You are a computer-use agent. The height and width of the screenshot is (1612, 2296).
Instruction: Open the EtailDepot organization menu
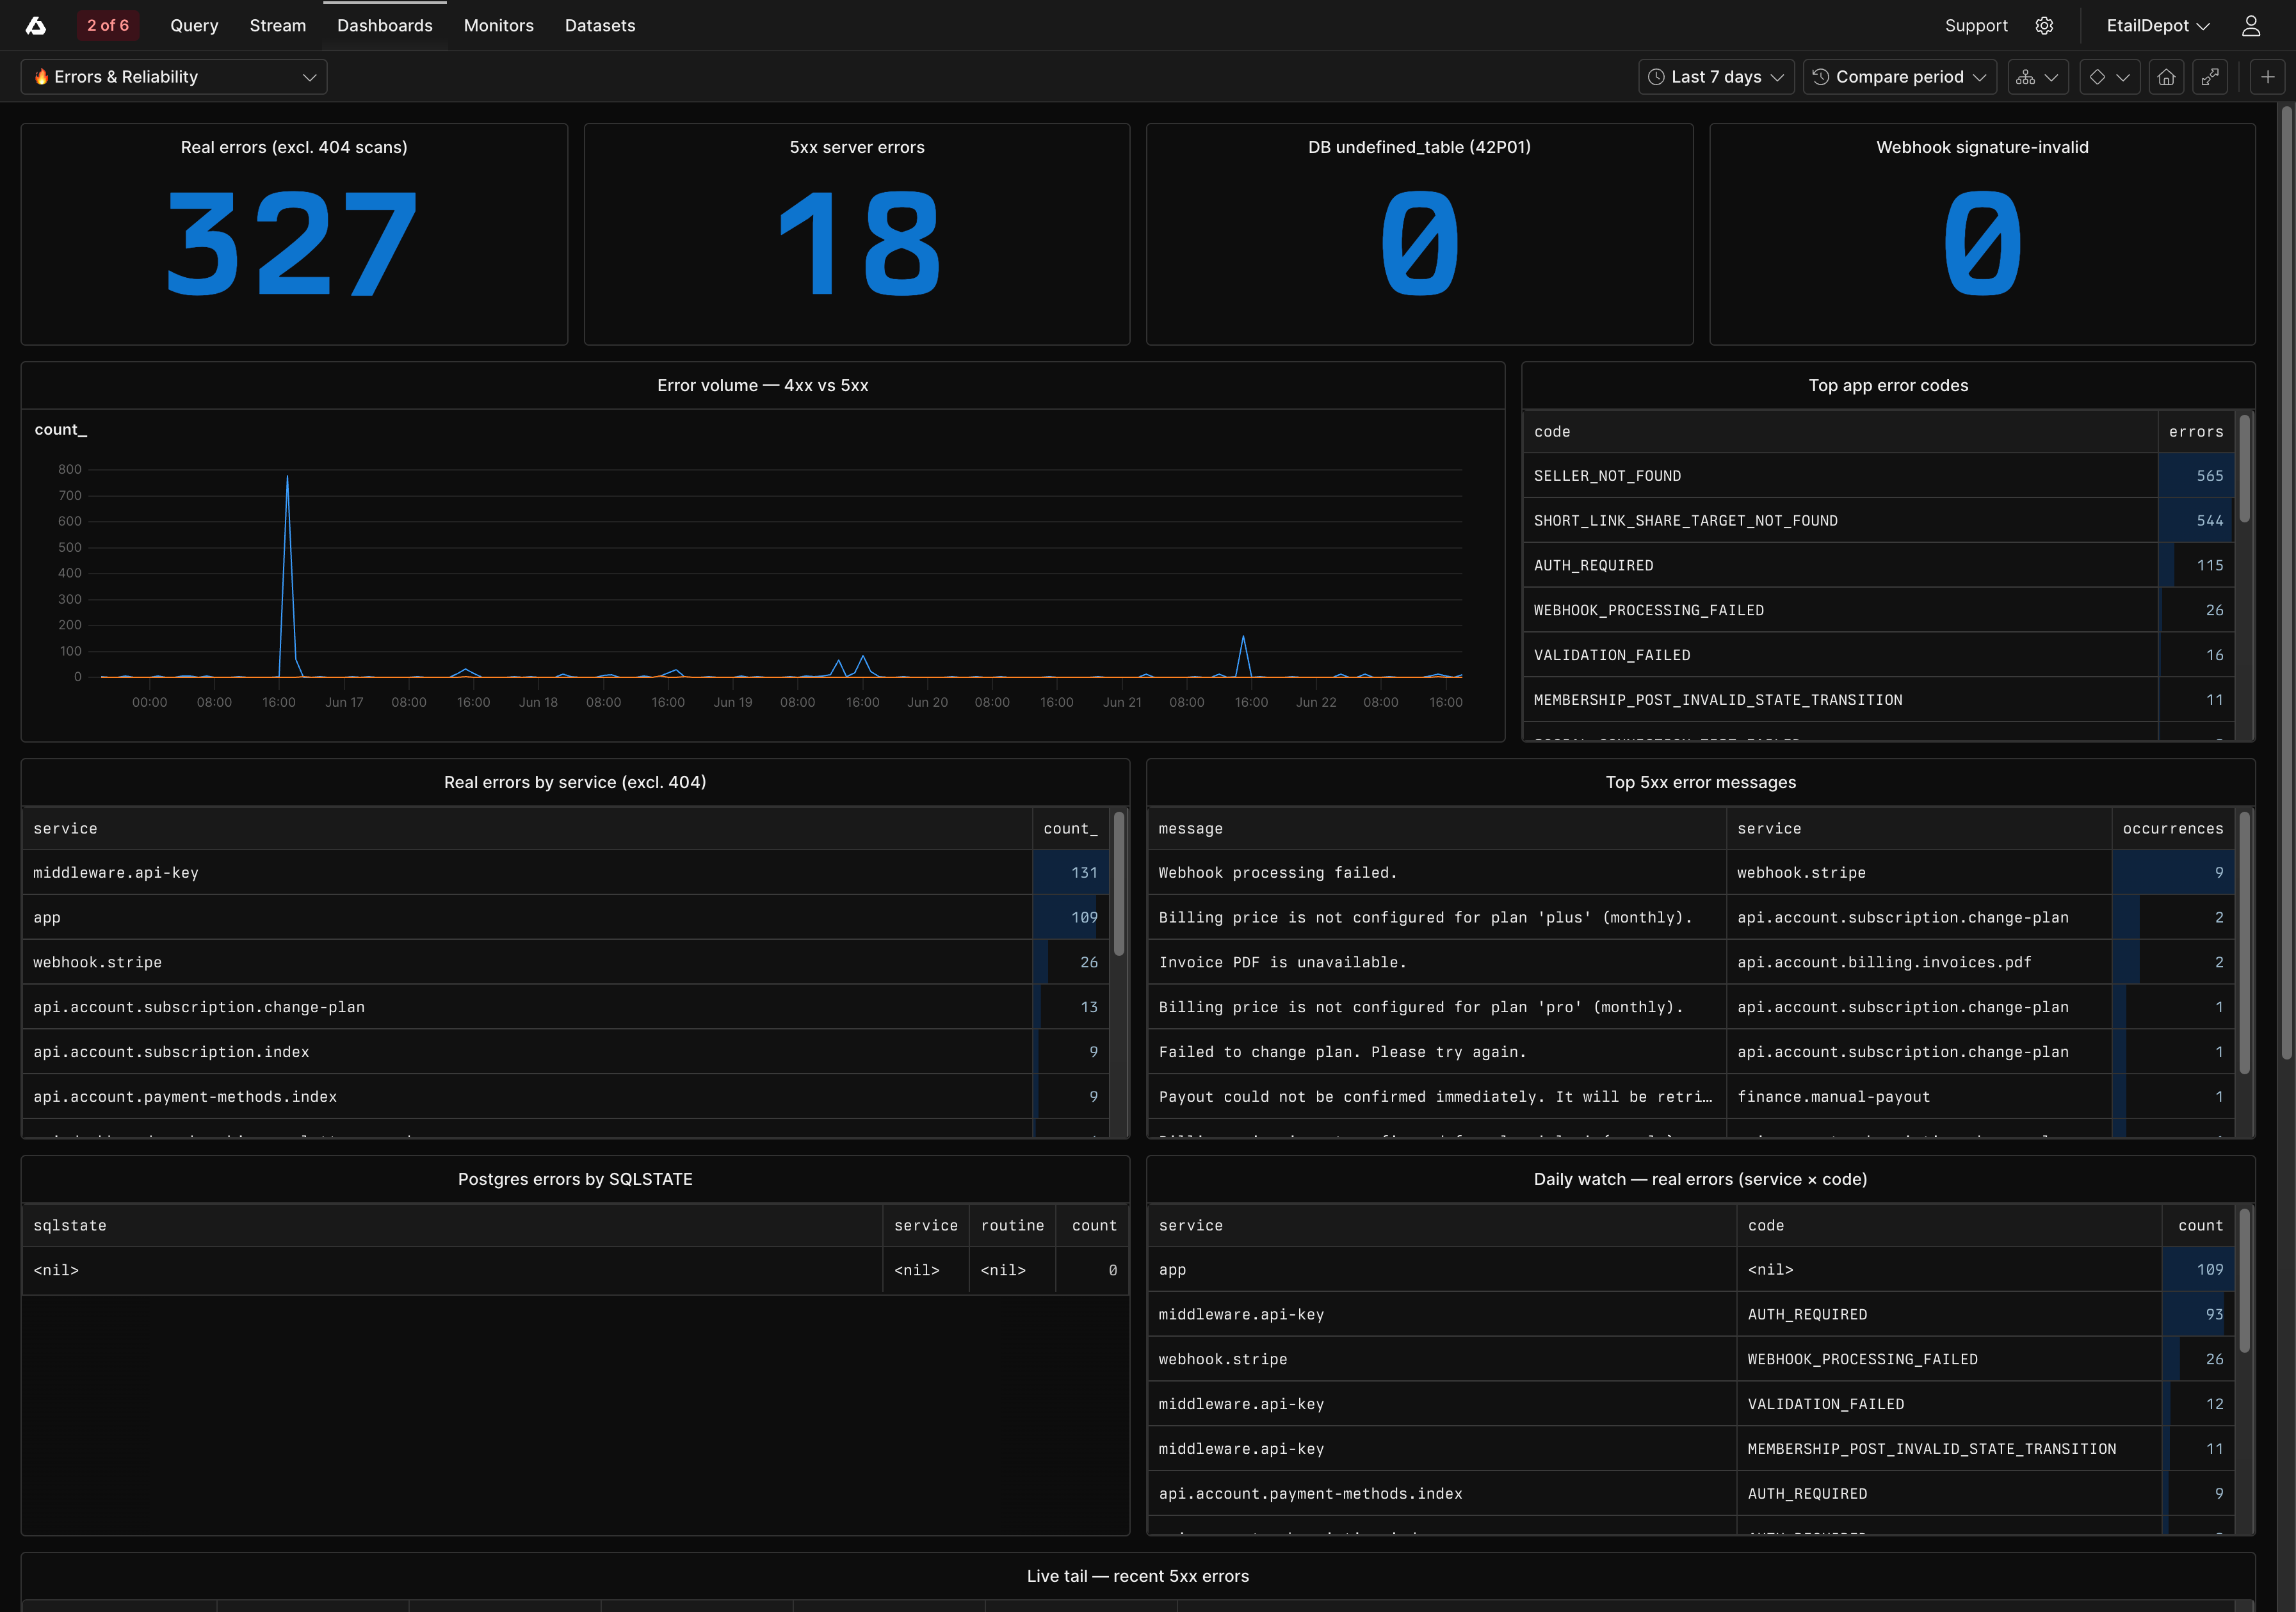[x=2158, y=26]
